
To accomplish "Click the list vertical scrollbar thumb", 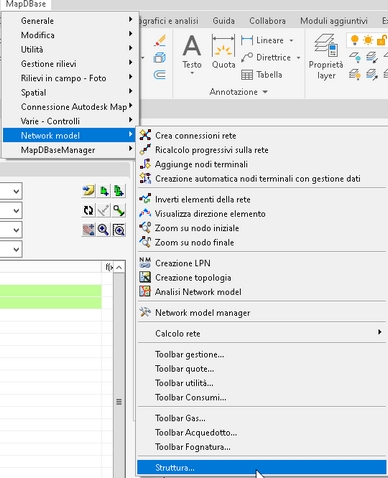I will [x=119, y=402].
